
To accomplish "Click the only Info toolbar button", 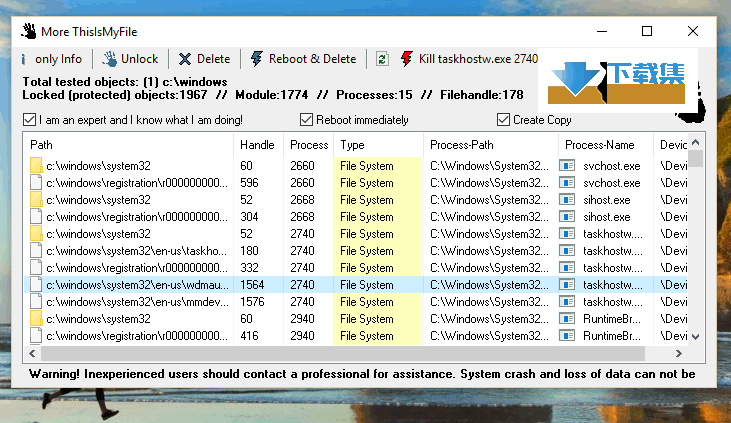I will tap(52, 59).
